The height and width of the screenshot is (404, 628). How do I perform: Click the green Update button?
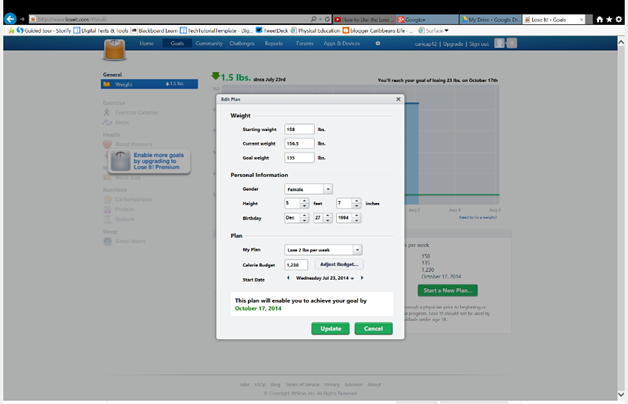point(330,328)
